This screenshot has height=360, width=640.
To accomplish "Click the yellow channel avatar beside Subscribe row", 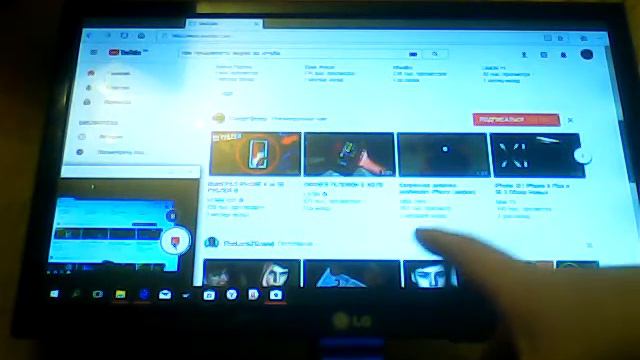I will pyautogui.click(x=219, y=118).
